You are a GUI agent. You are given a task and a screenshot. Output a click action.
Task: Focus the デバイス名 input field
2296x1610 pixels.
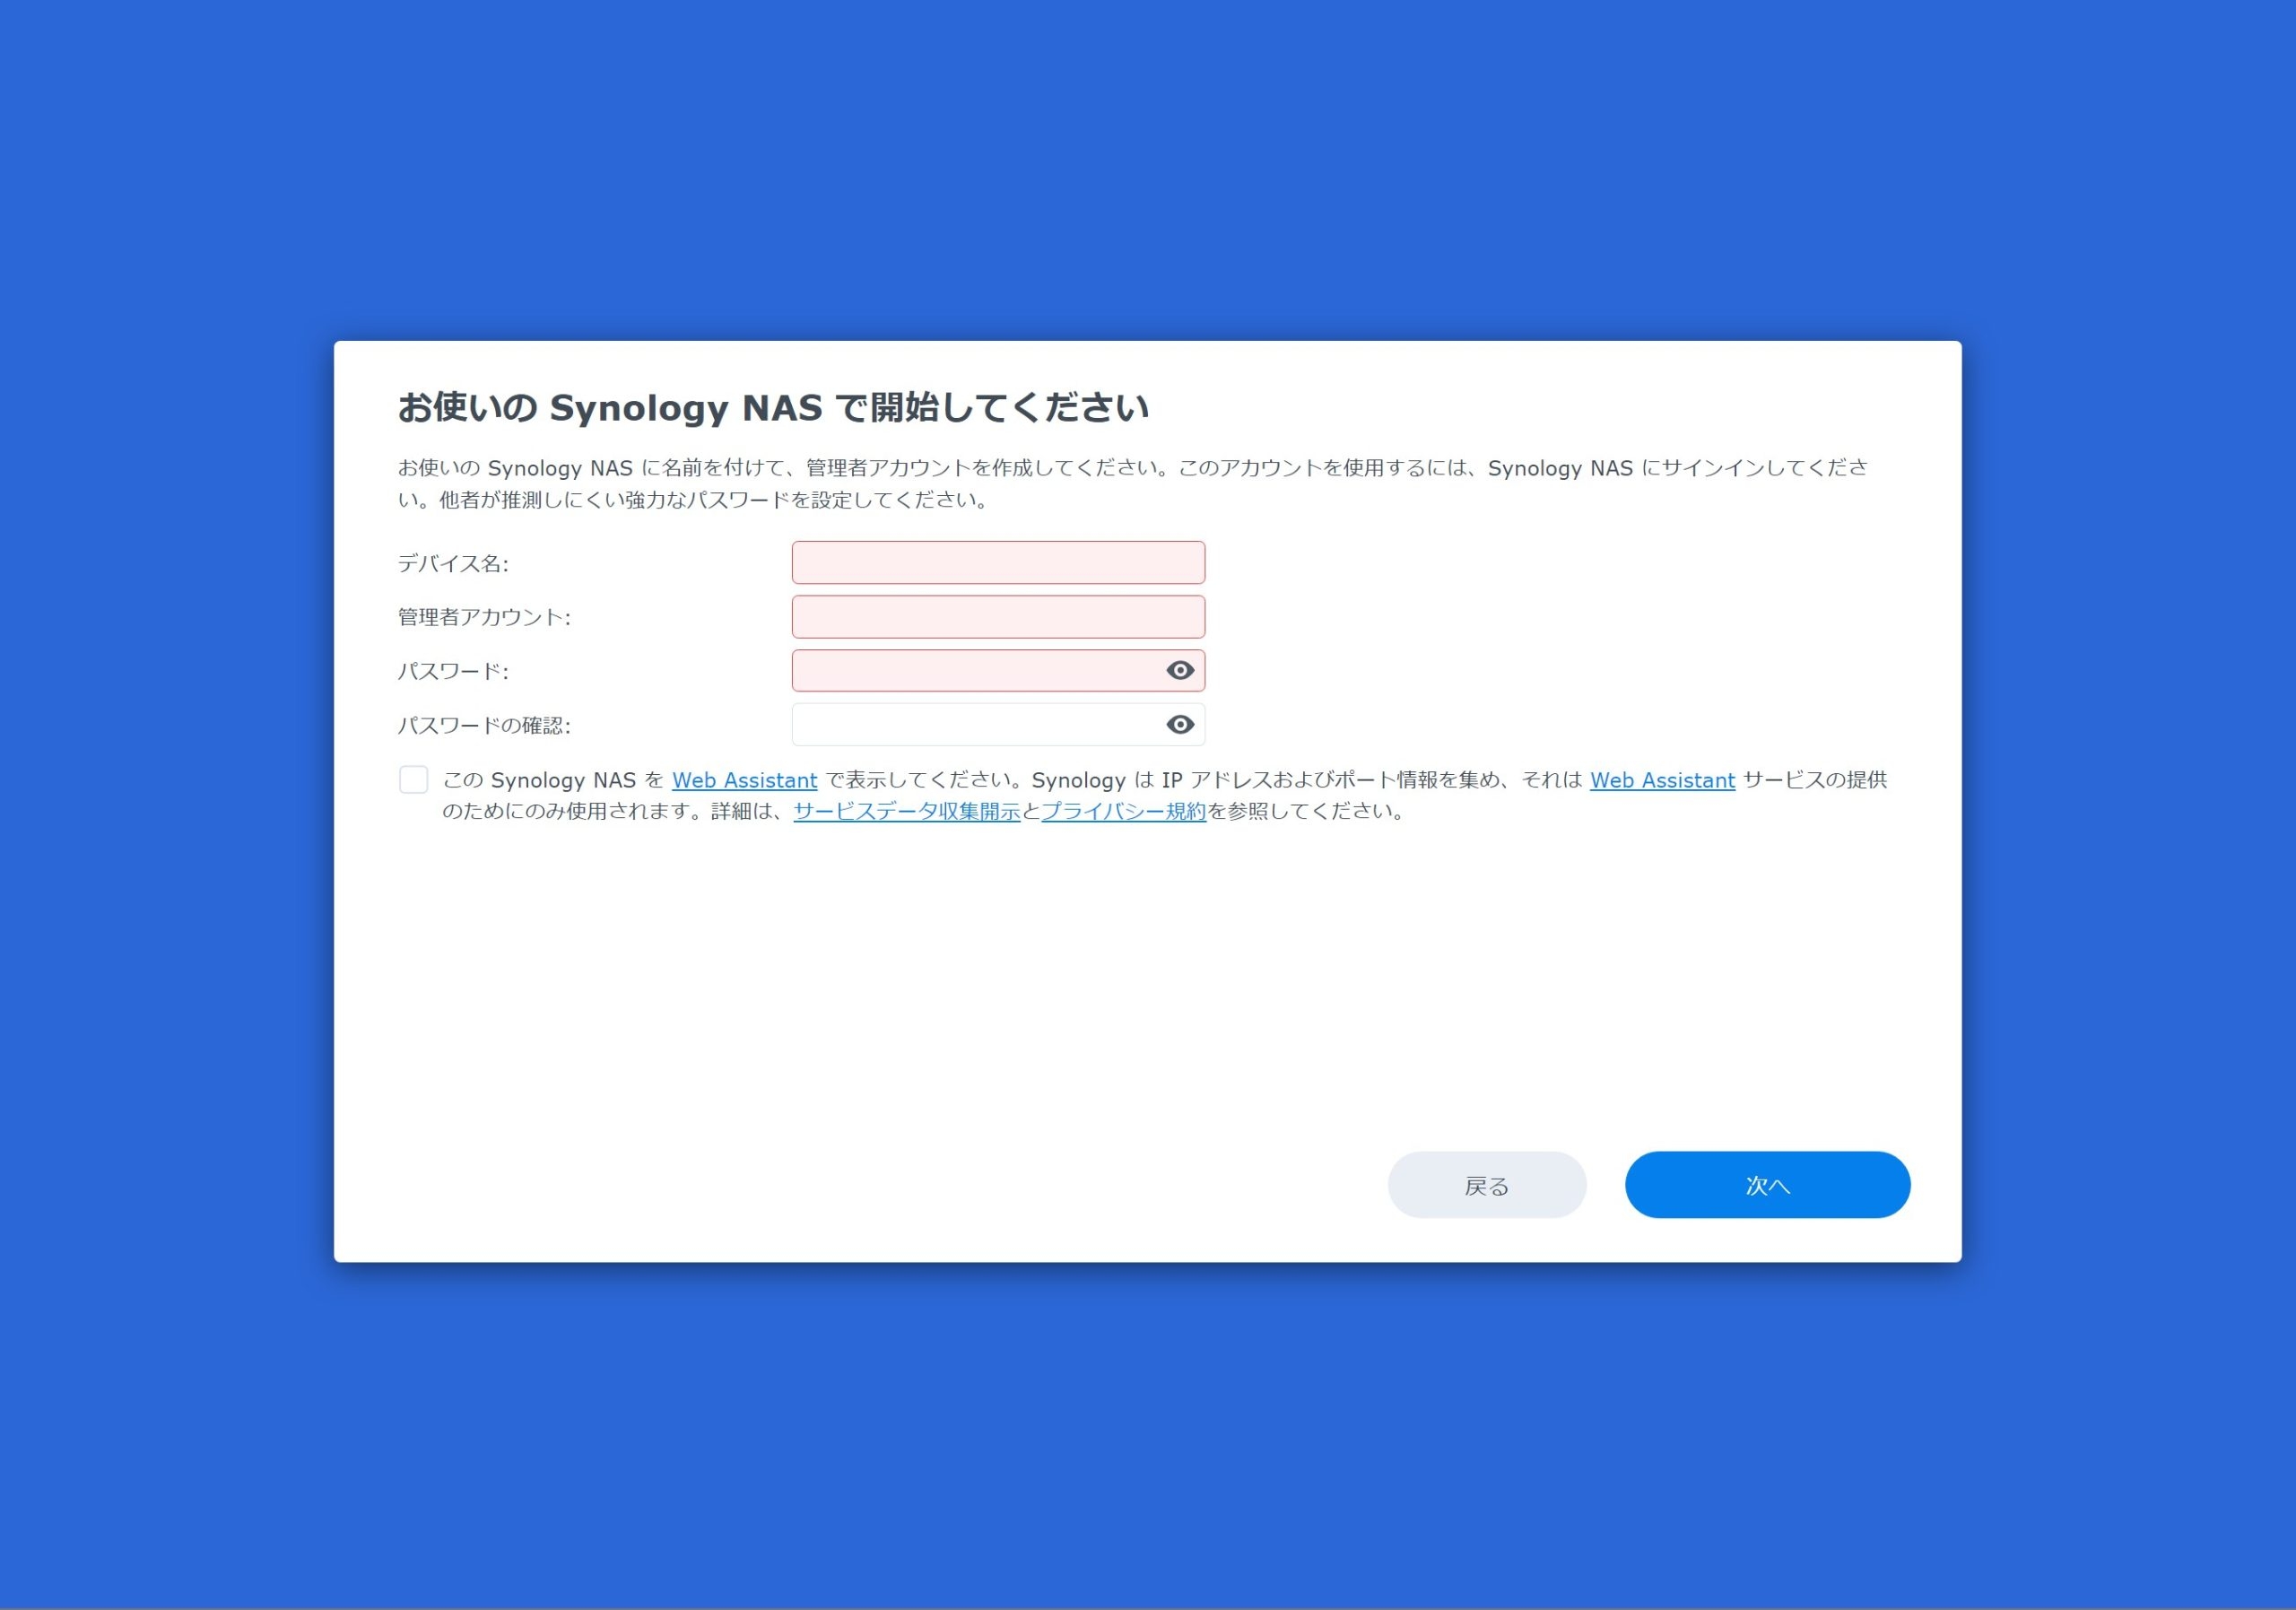(998, 562)
